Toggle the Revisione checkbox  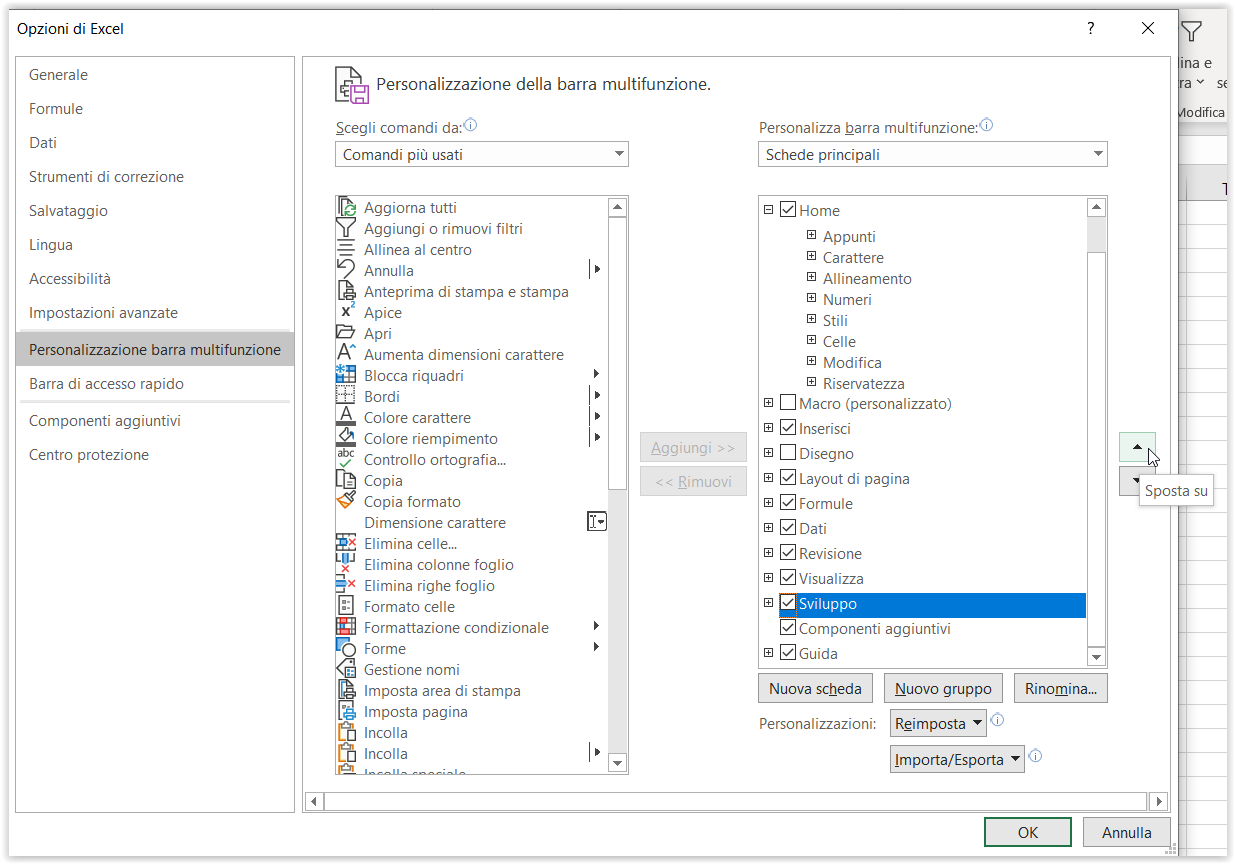tap(788, 553)
